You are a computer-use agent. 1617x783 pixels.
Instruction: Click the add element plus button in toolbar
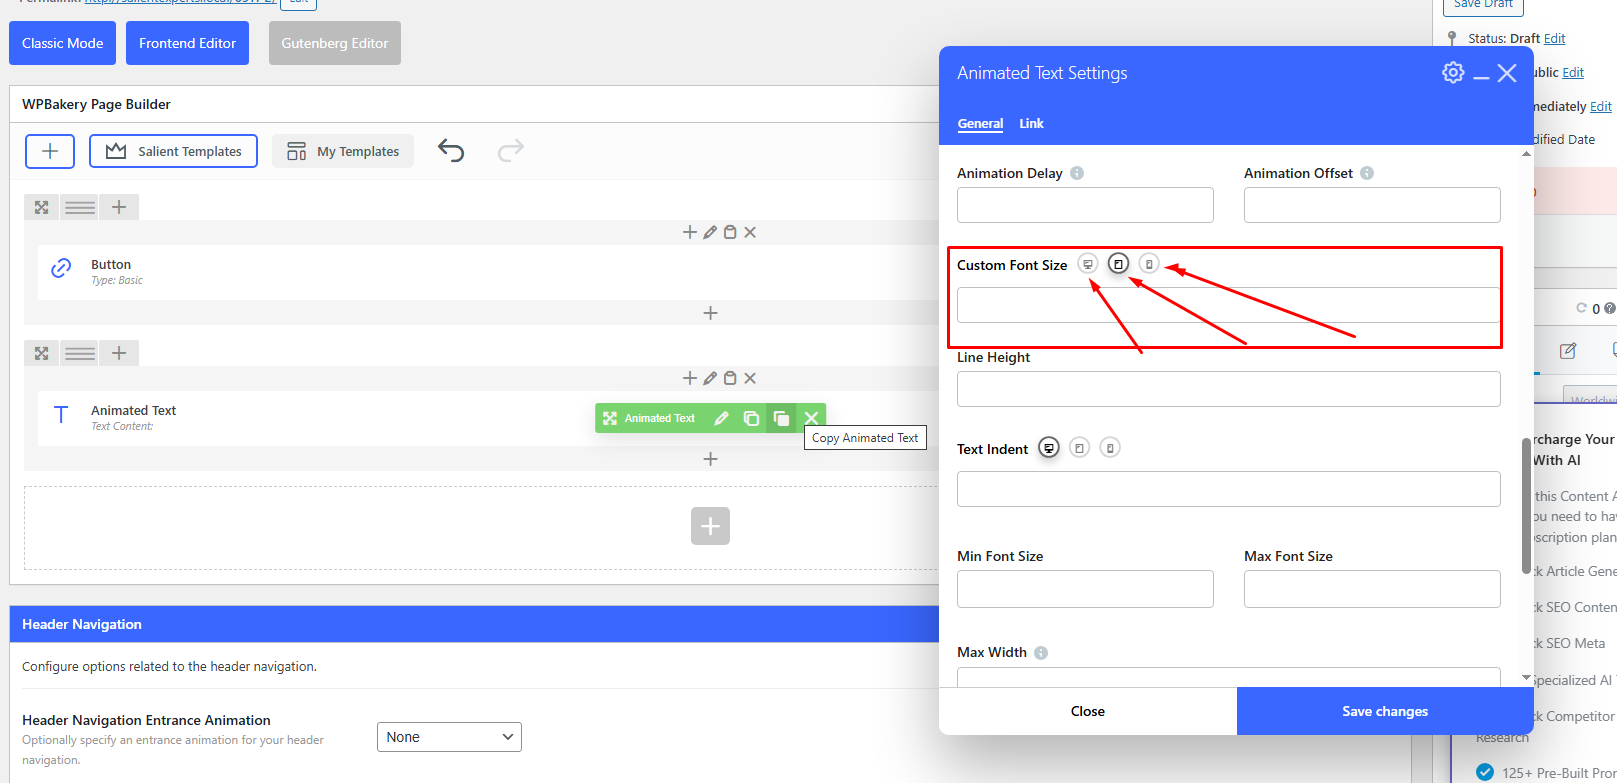click(50, 151)
